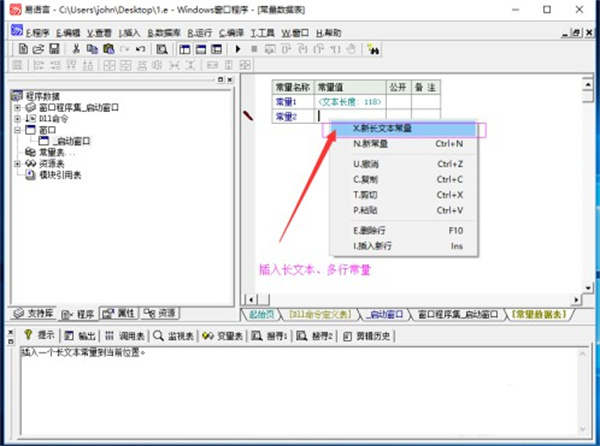The width and height of the screenshot is (600, 446).
Task: Select 模块引用表 in the program tree
Action: click(x=60, y=175)
